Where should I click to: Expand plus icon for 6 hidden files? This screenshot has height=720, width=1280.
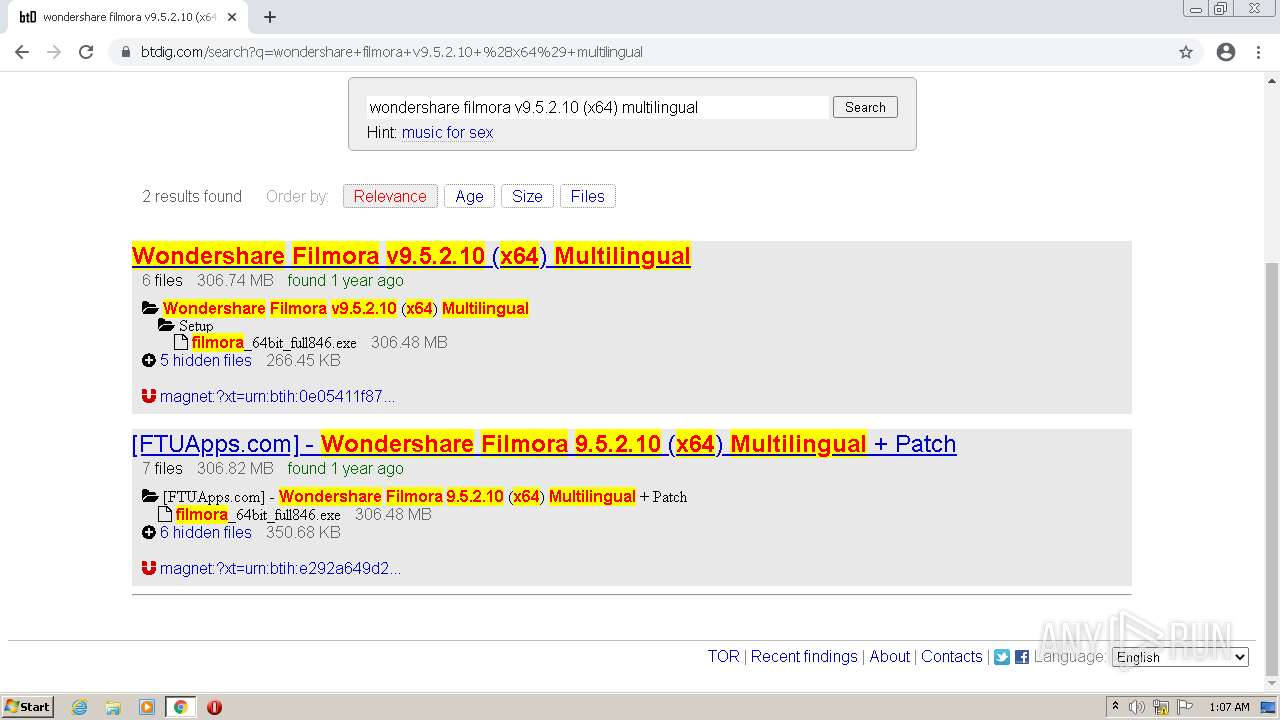click(149, 532)
